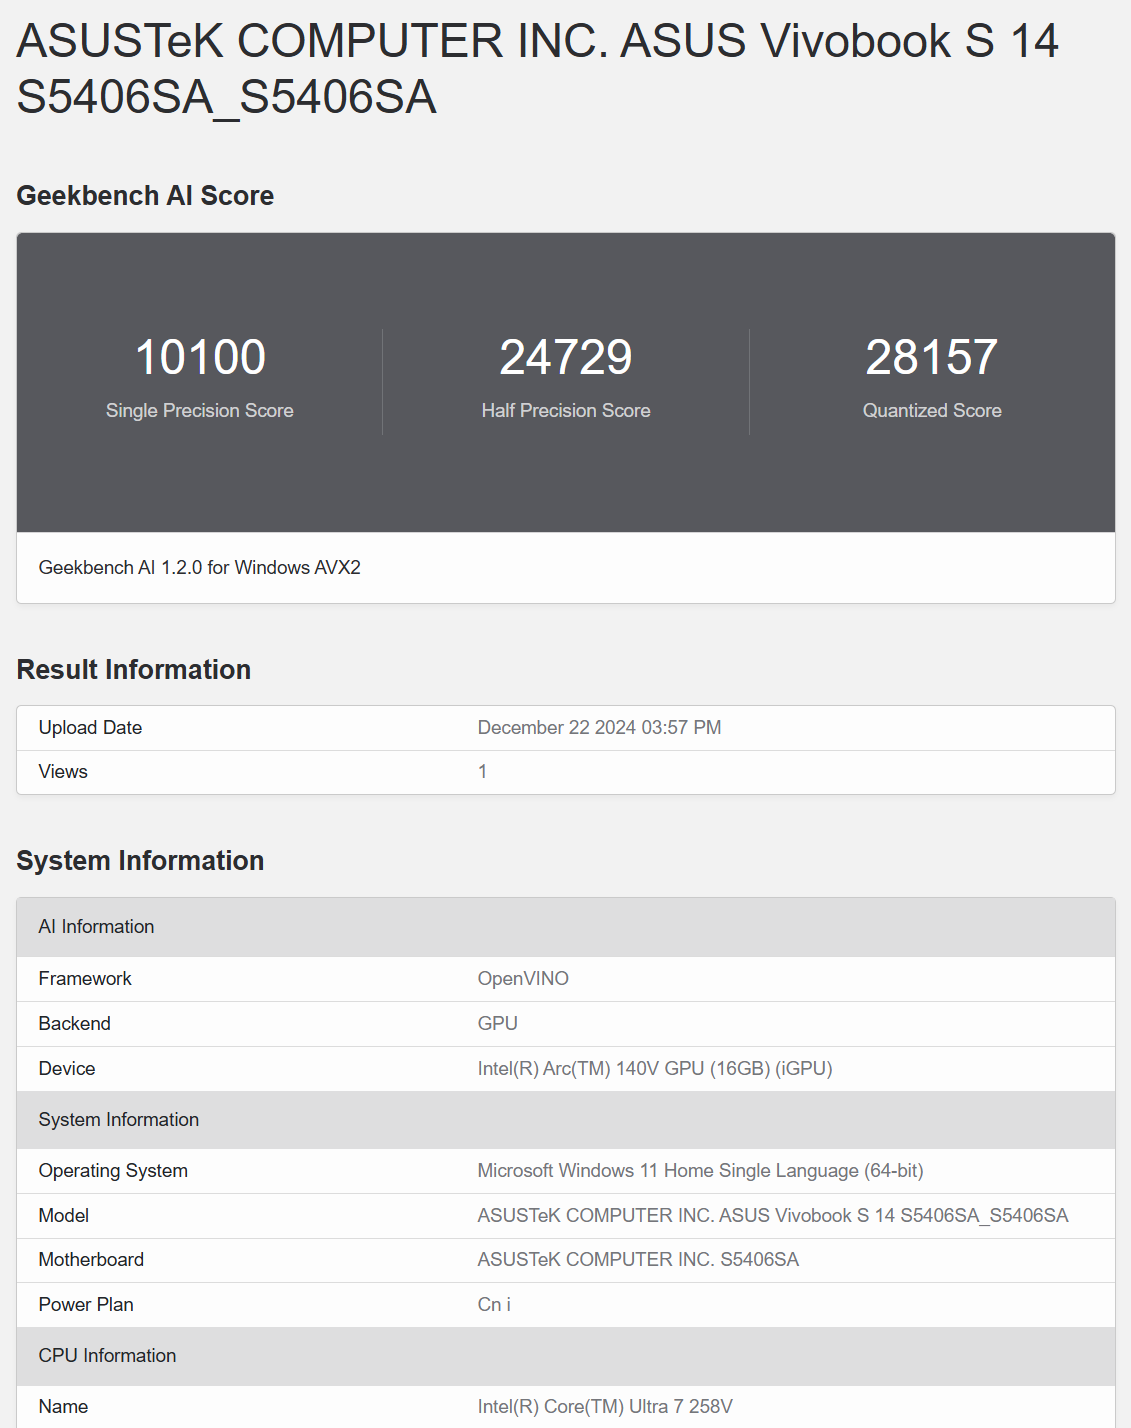The image size is (1131, 1428).
Task: Click the Half Precision Score value 24729
Action: [566, 357]
